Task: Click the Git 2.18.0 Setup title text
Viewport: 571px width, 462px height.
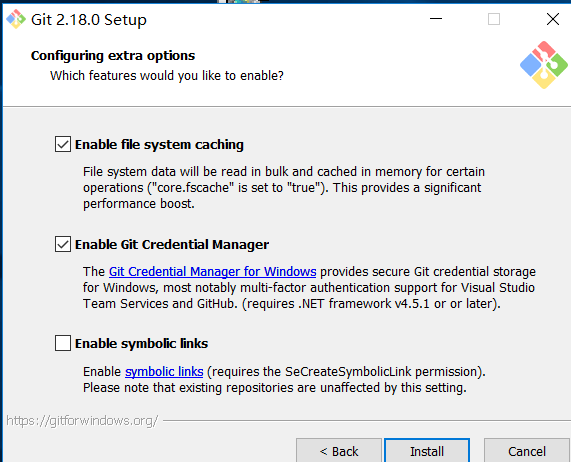Action: (89, 20)
